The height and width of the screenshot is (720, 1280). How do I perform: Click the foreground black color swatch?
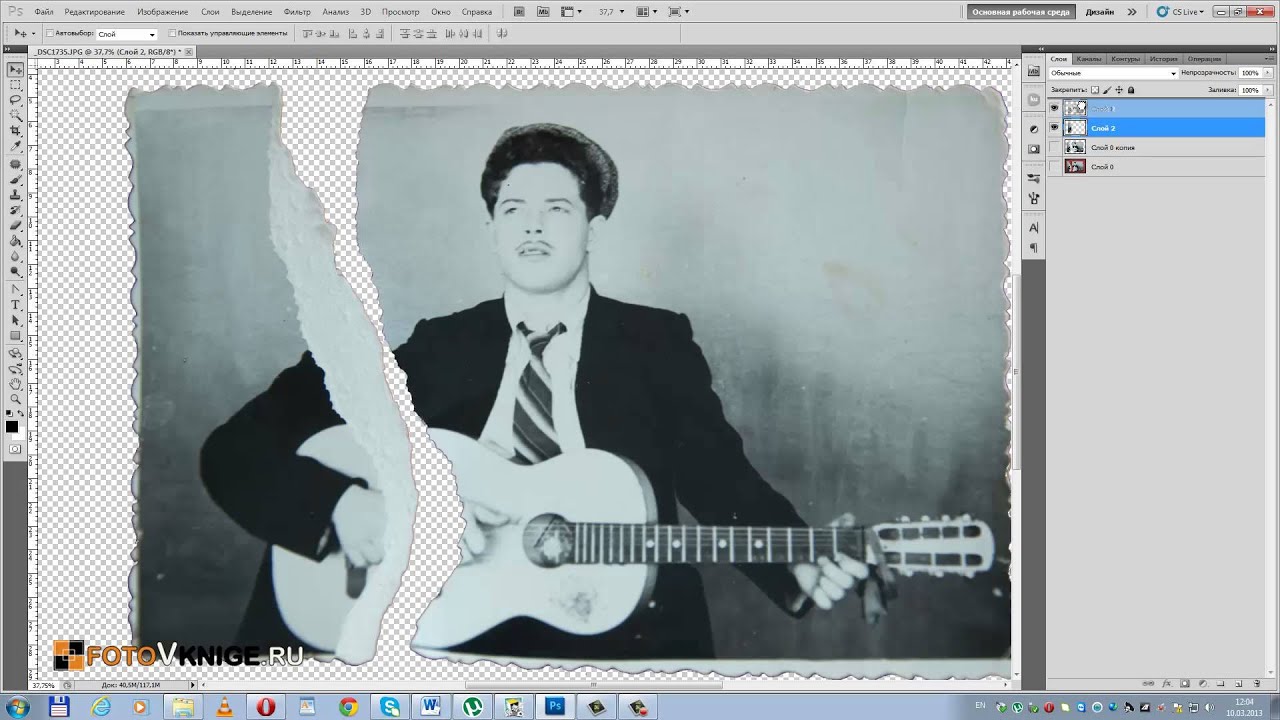click(12, 427)
